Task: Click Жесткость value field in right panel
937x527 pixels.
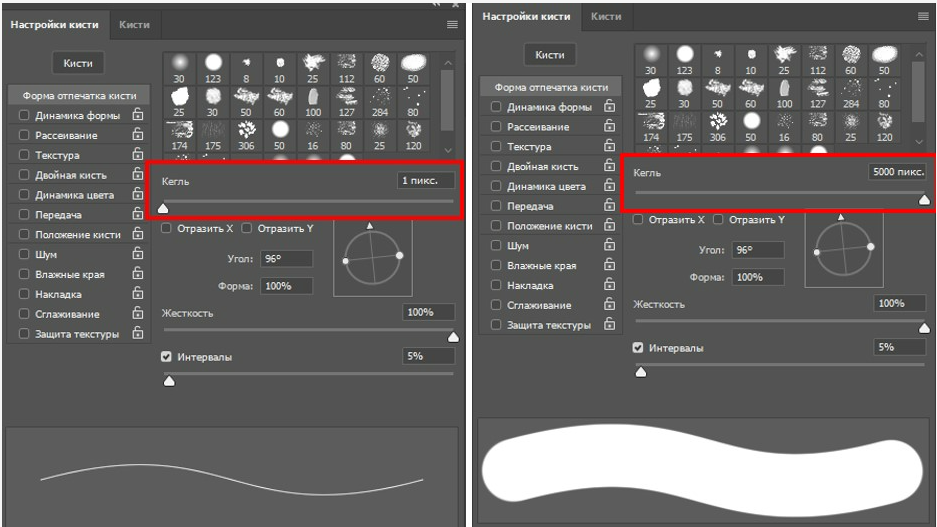Action: [900, 304]
